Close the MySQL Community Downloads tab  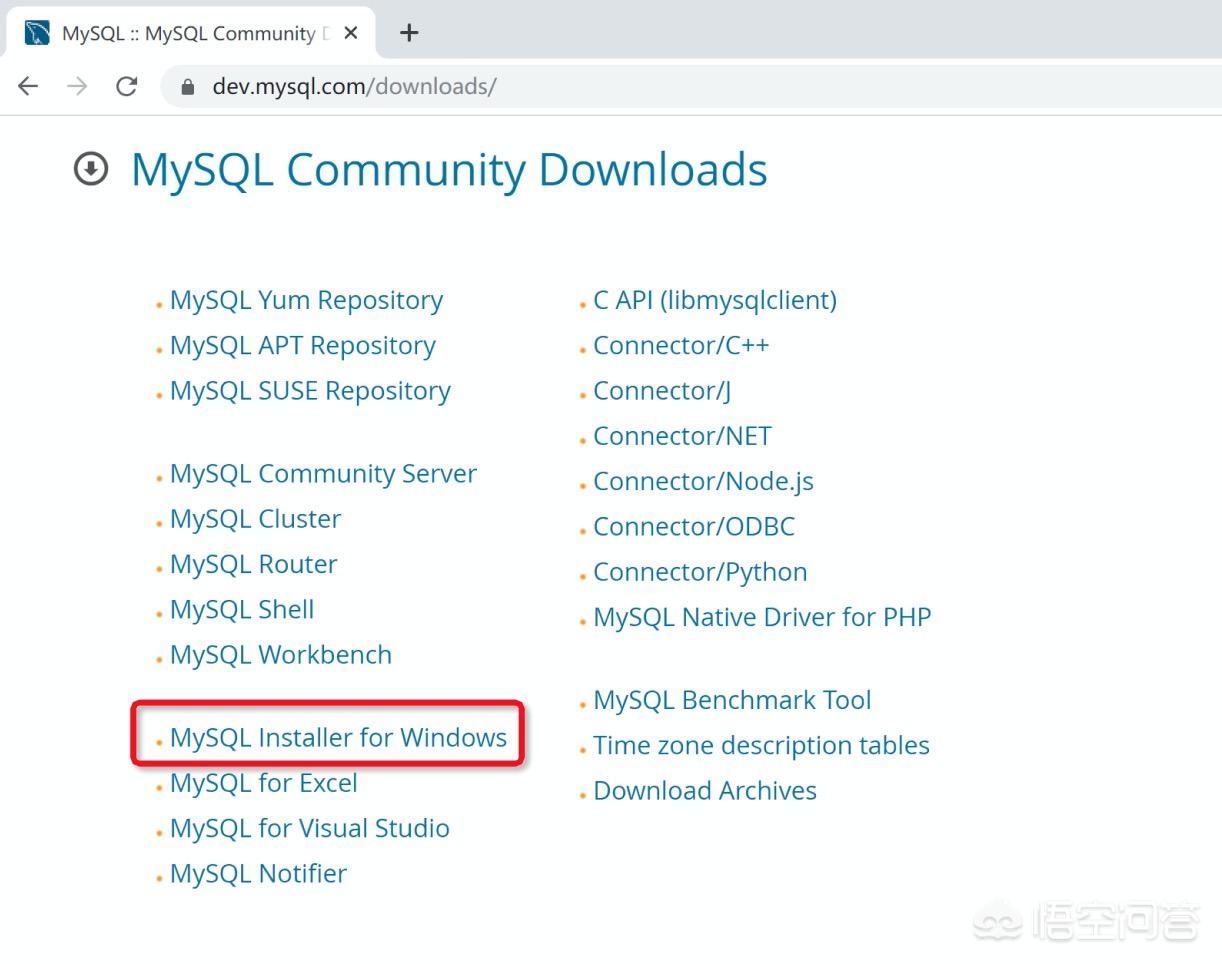click(x=351, y=33)
